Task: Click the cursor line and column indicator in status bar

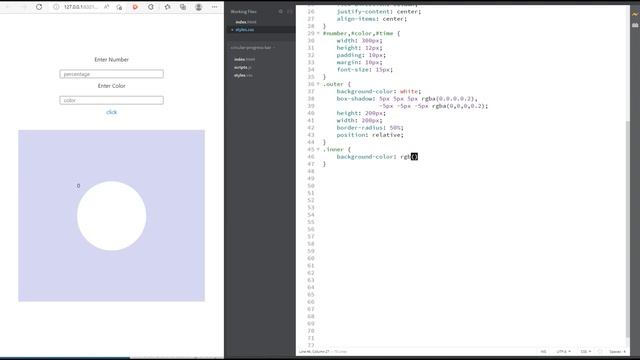Action: tap(314, 351)
